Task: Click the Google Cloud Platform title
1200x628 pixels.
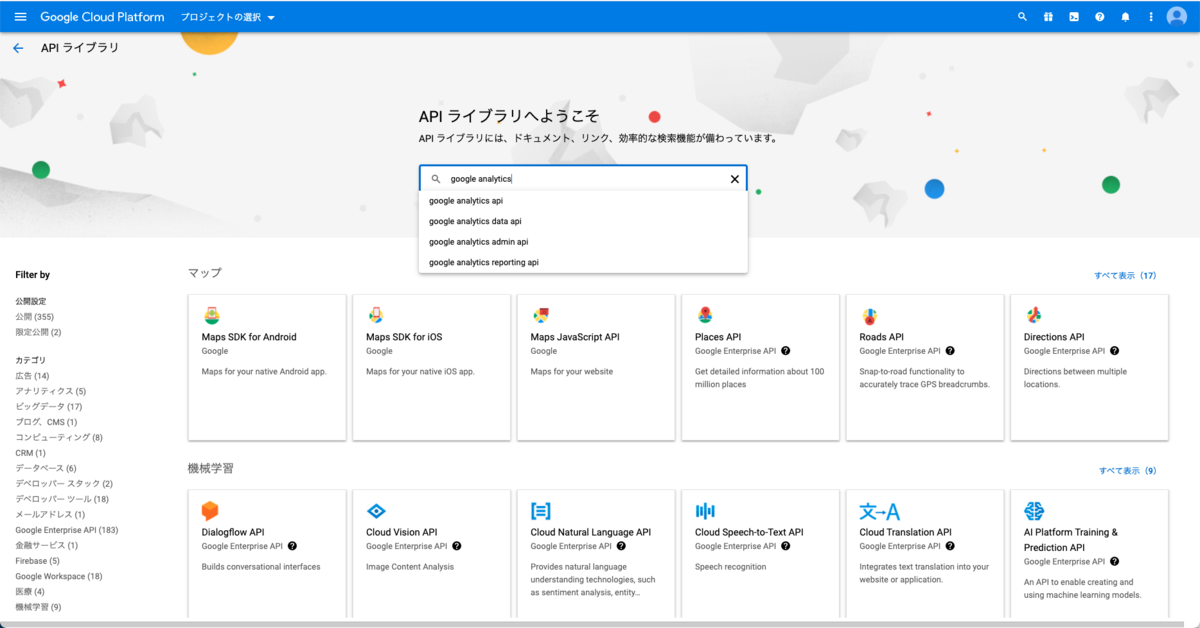Action: (102, 17)
